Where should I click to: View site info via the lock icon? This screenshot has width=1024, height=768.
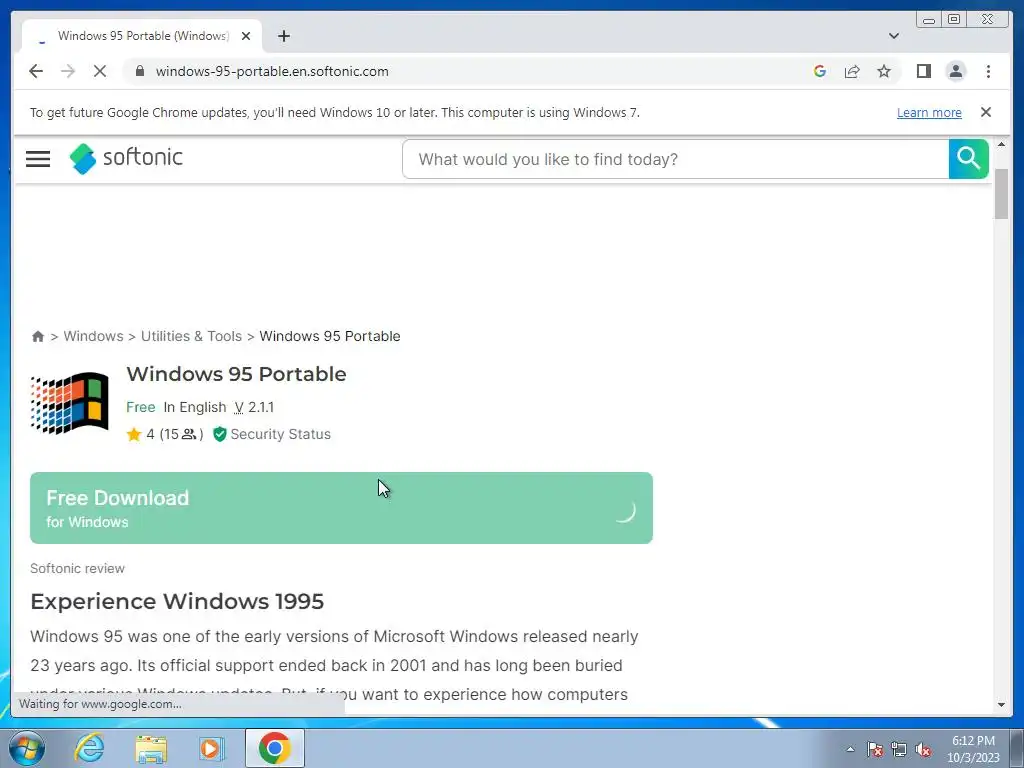139,71
